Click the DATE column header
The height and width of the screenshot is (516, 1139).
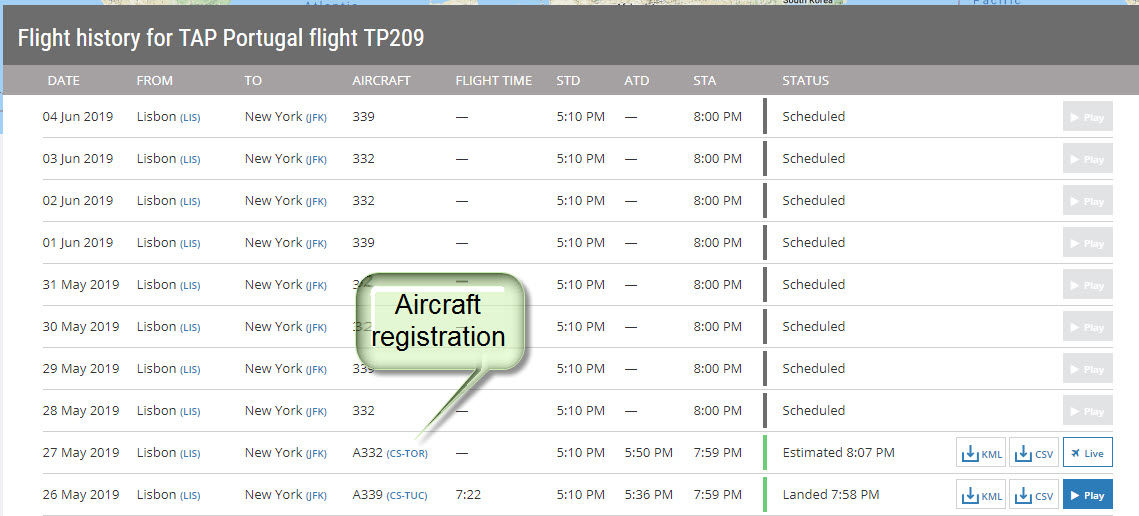(63, 80)
